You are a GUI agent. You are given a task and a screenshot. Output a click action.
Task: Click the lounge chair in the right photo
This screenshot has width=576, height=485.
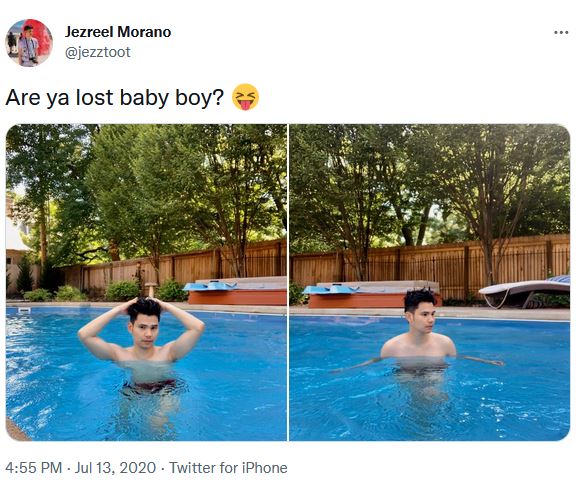pyautogui.click(x=525, y=292)
